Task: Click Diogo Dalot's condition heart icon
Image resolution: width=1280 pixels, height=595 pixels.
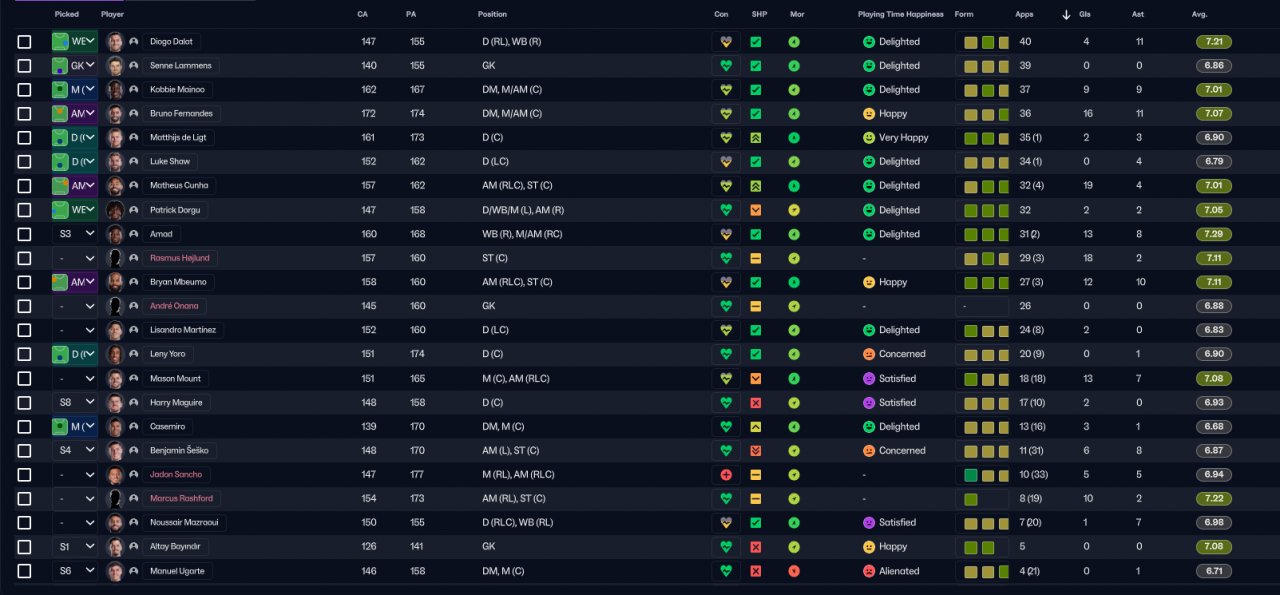Action: (726, 42)
